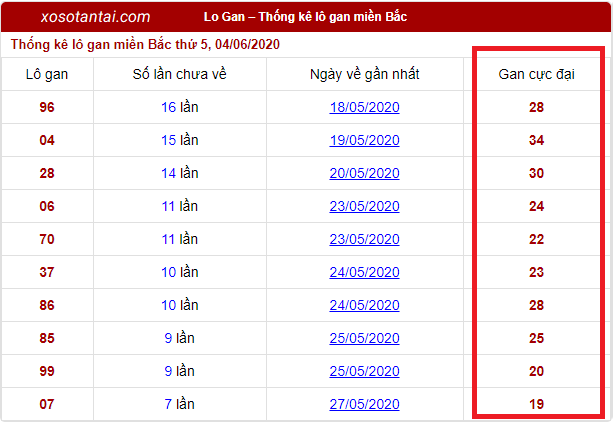Click the 'Lô gan' column header
Image resolution: width=614 pixels, height=425 pixels.
pyautogui.click(x=47, y=74)
